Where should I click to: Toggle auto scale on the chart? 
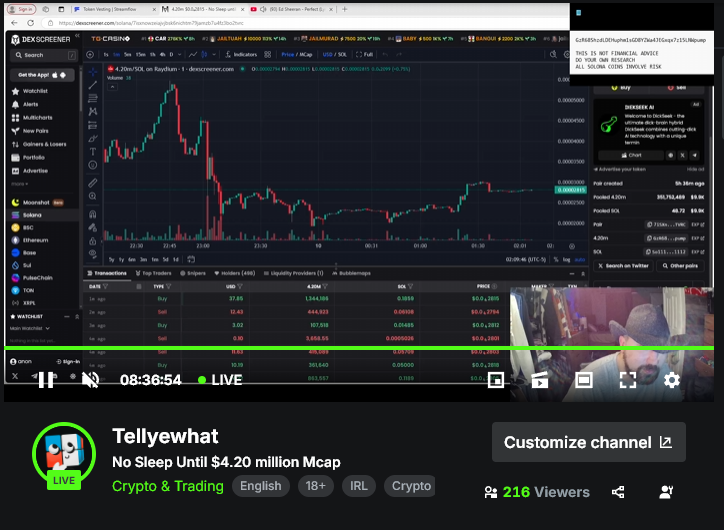coord(579,259)
